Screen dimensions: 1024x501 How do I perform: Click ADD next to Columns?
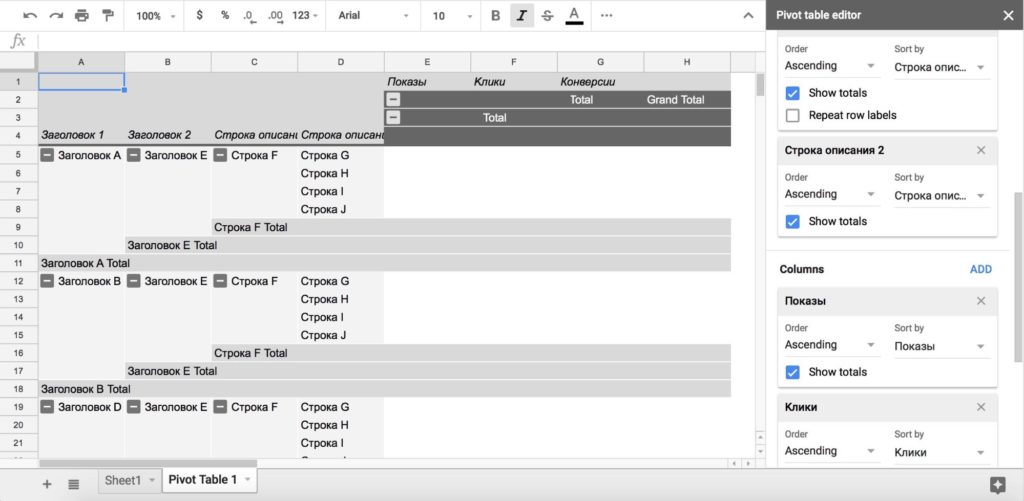pos(980,269)
